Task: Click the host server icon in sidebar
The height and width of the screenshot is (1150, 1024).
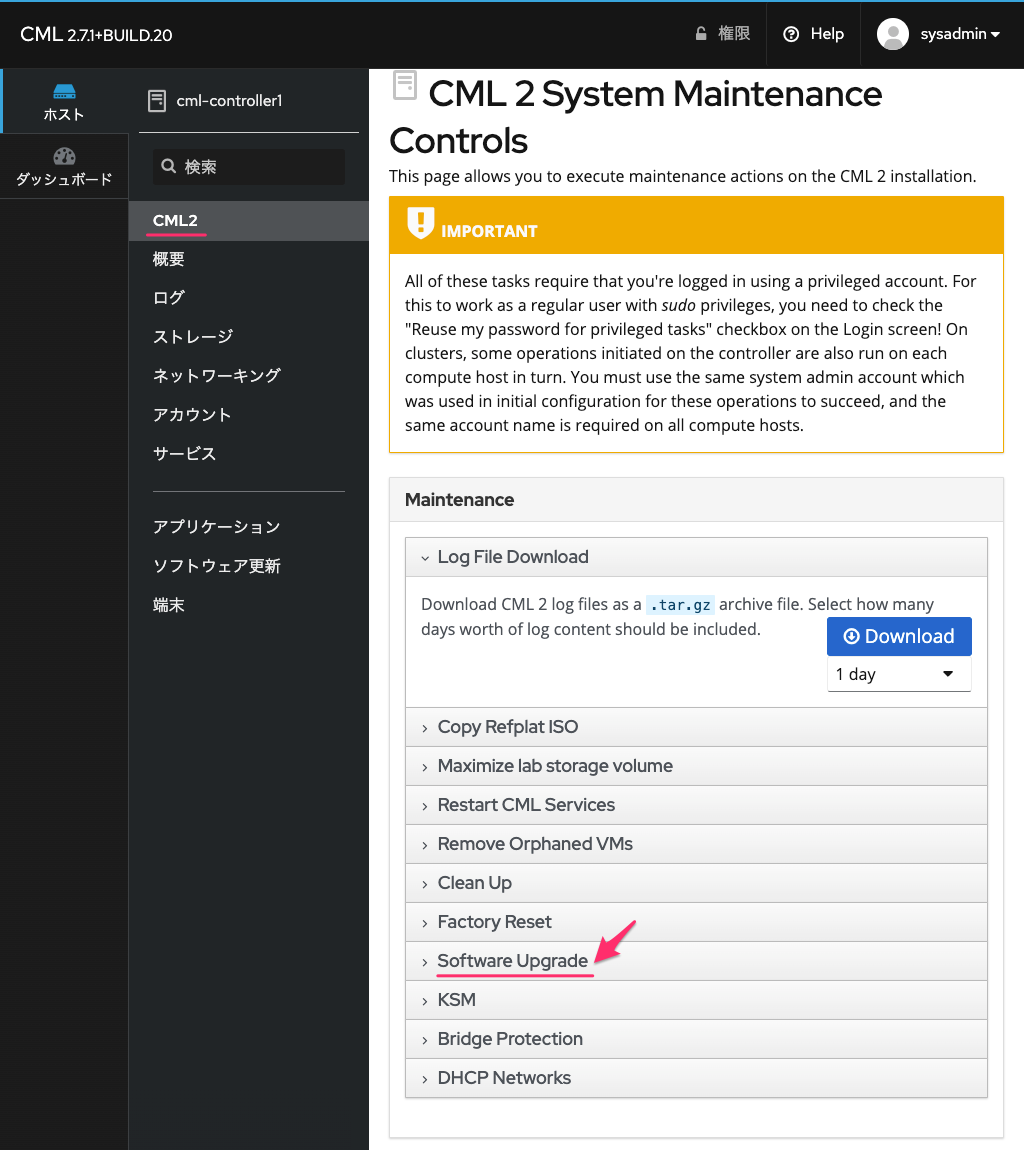Action: [64, 92]
